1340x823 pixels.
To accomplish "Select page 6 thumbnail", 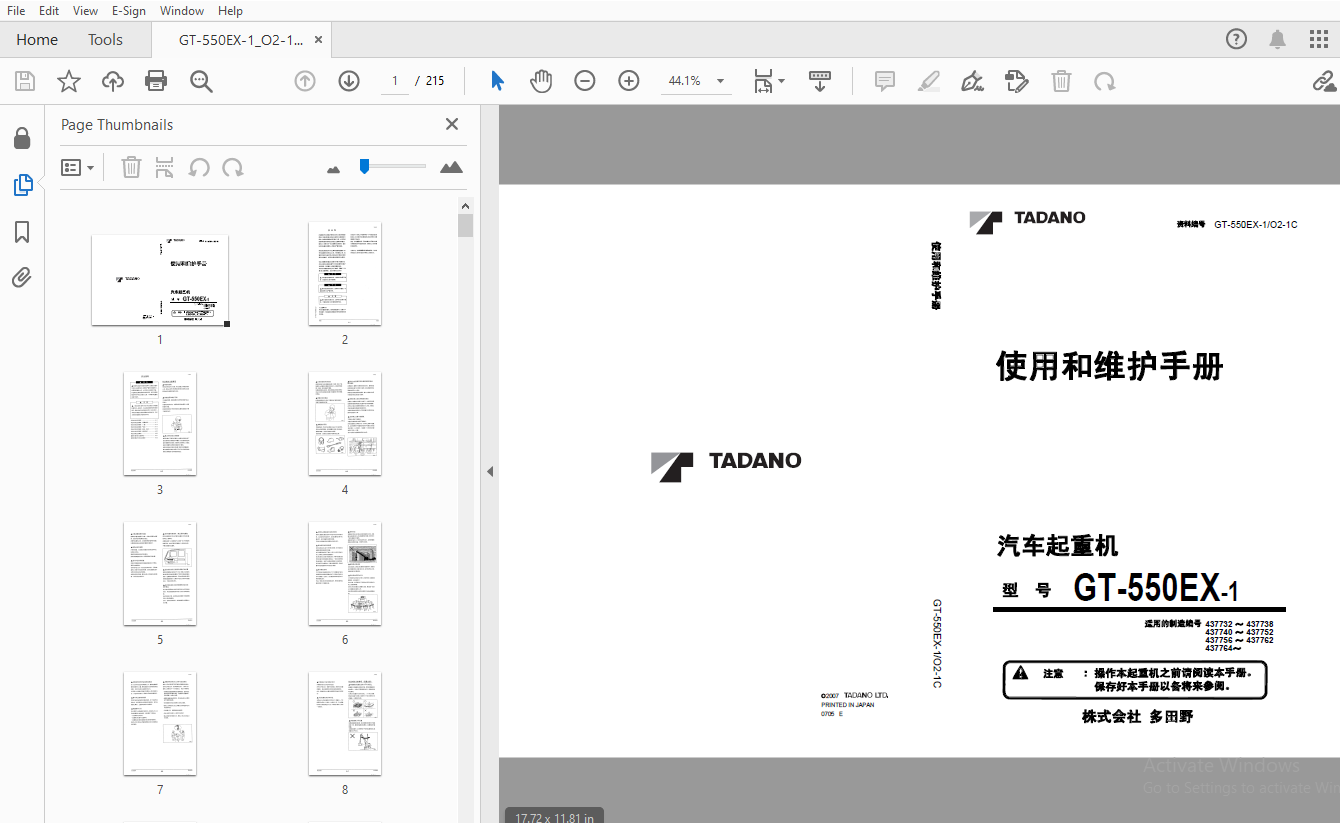I will 345,574.
